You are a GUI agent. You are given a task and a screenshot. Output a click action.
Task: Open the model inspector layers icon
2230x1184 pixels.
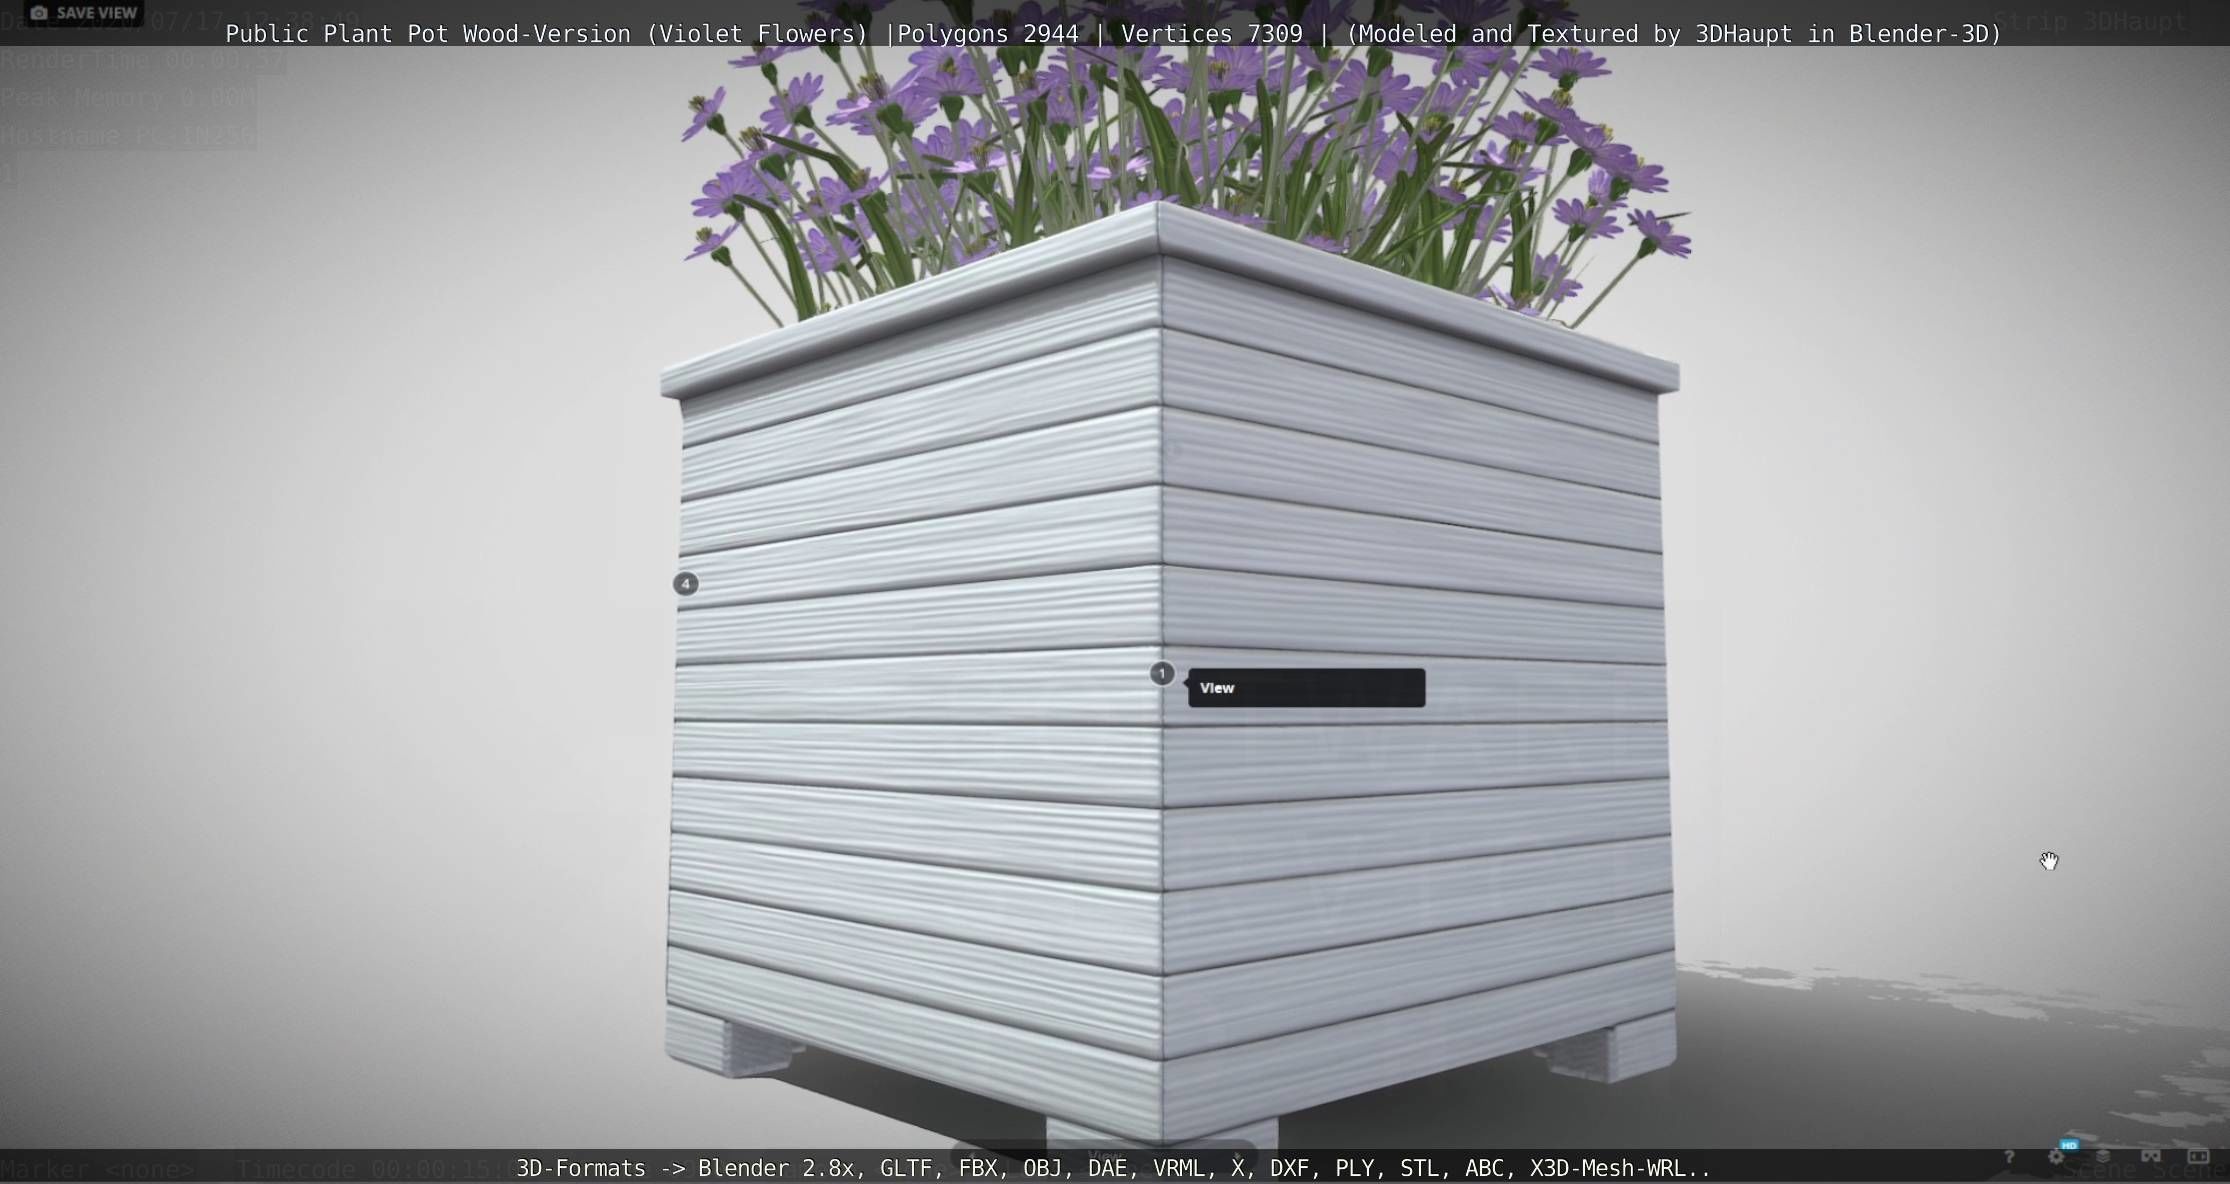point(2103,1157)
